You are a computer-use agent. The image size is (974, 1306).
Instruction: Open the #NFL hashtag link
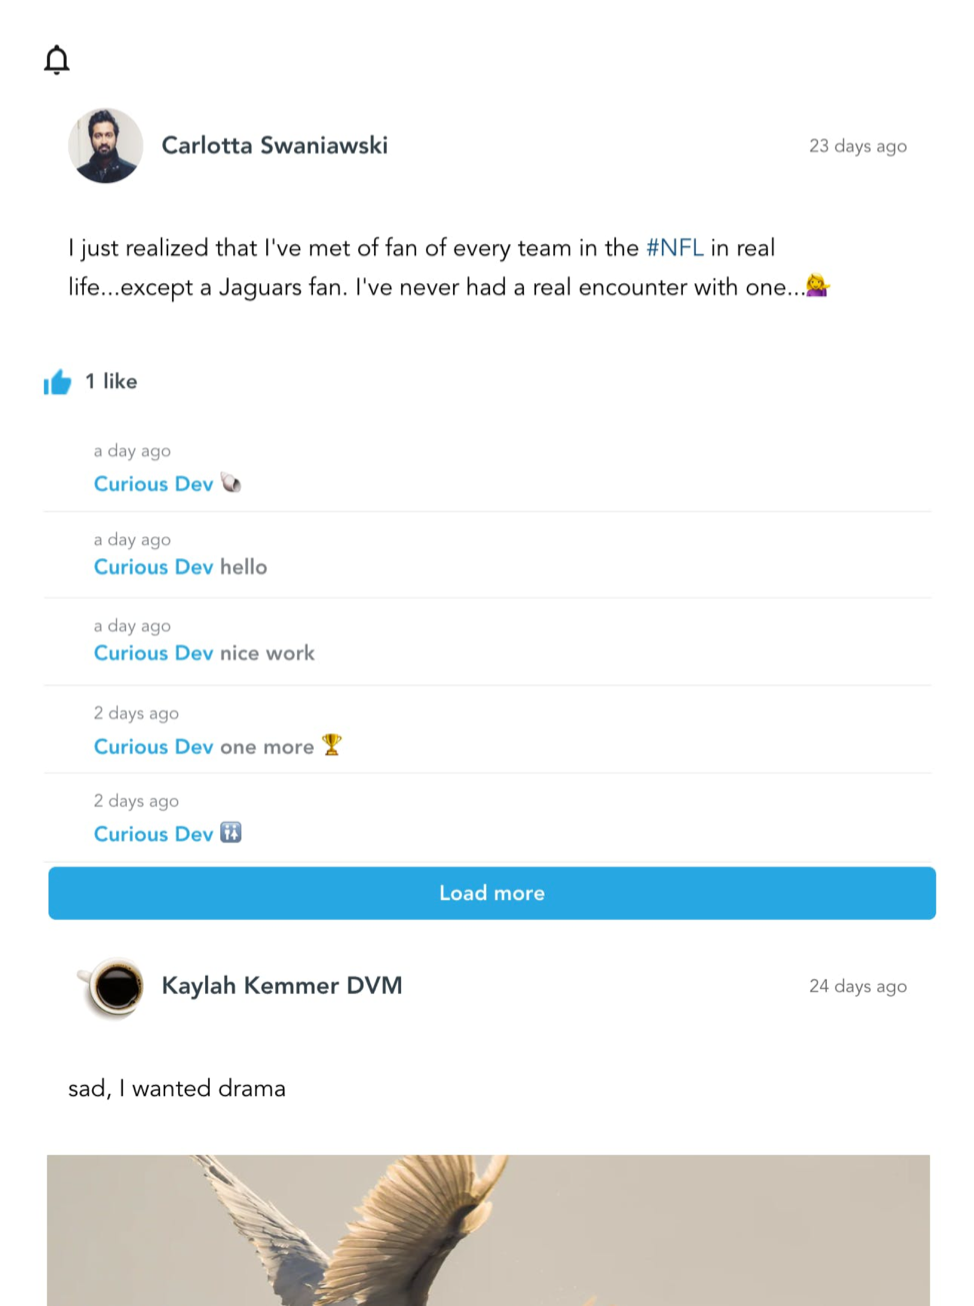click(675, 248)
